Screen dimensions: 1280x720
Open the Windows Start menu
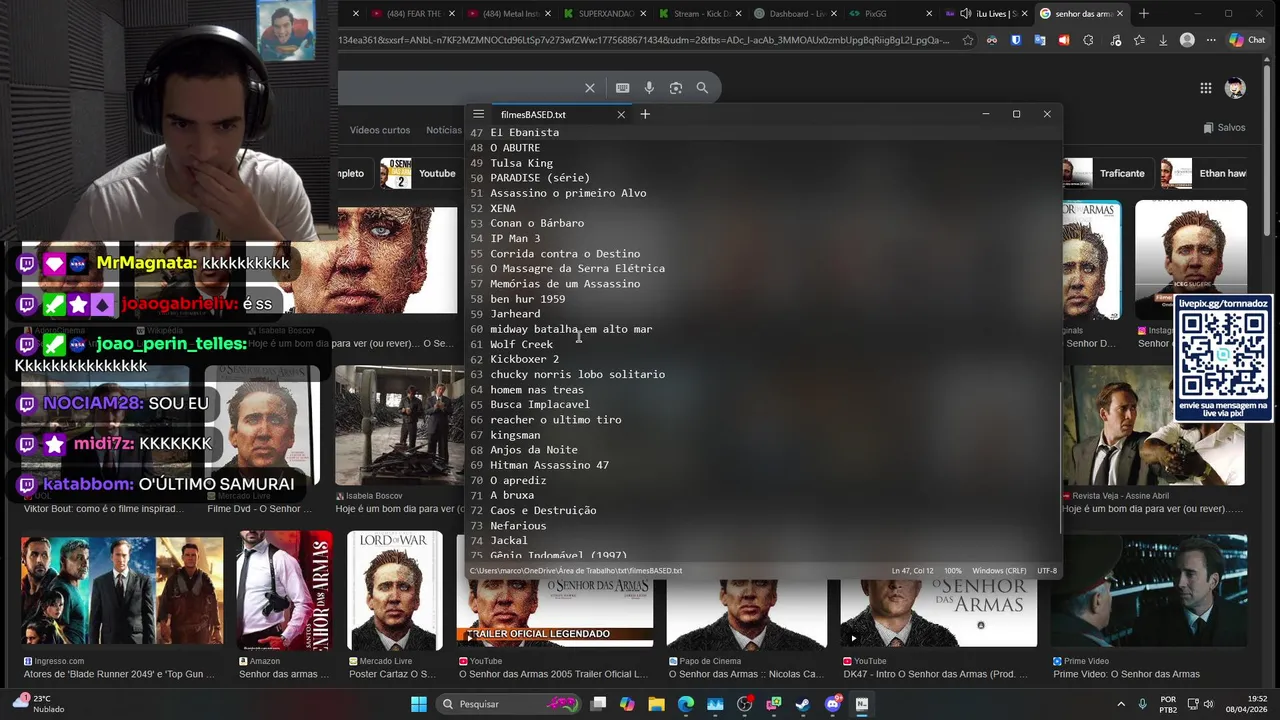[419, 704]
